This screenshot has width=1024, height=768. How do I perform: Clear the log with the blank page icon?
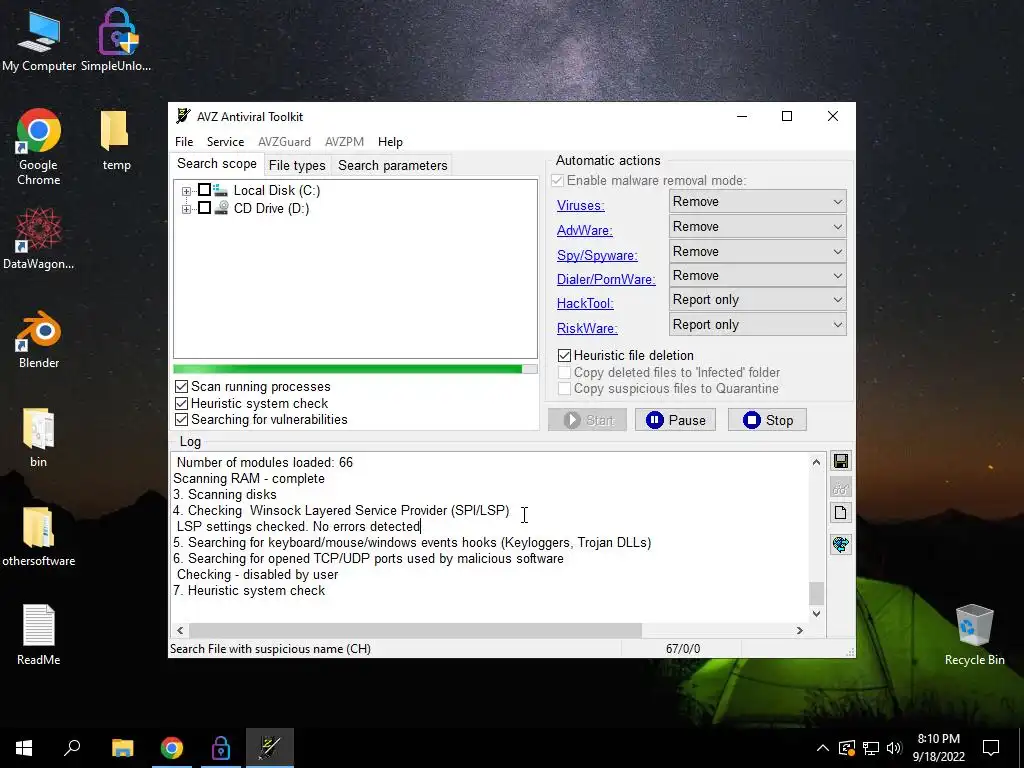point(840,513)
